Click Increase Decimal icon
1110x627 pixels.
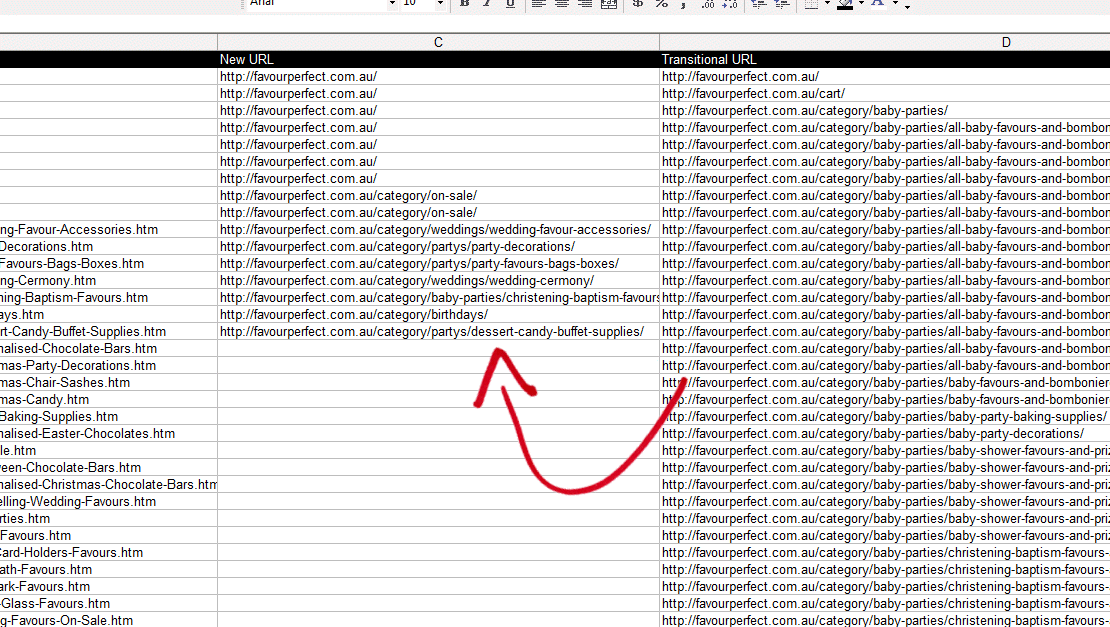point(707,4)
